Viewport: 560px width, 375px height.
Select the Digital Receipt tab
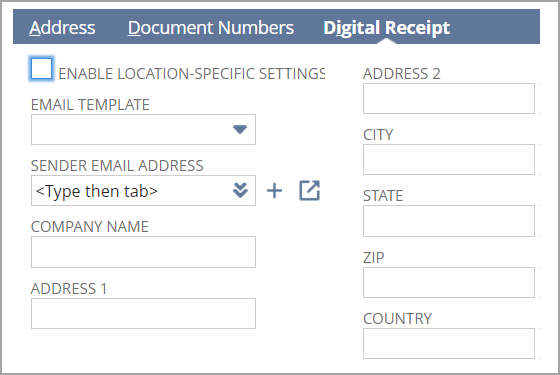(x=386, y=28)
